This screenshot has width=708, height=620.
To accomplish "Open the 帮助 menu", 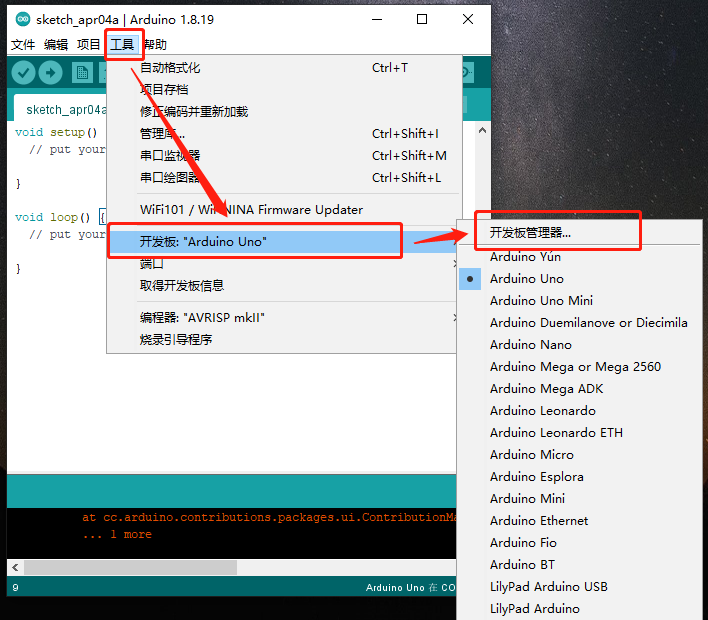I will click(x=154, y=45).
